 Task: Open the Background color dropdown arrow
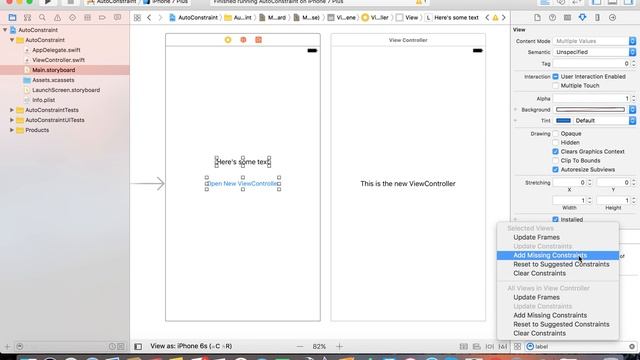tap(632, 109)
